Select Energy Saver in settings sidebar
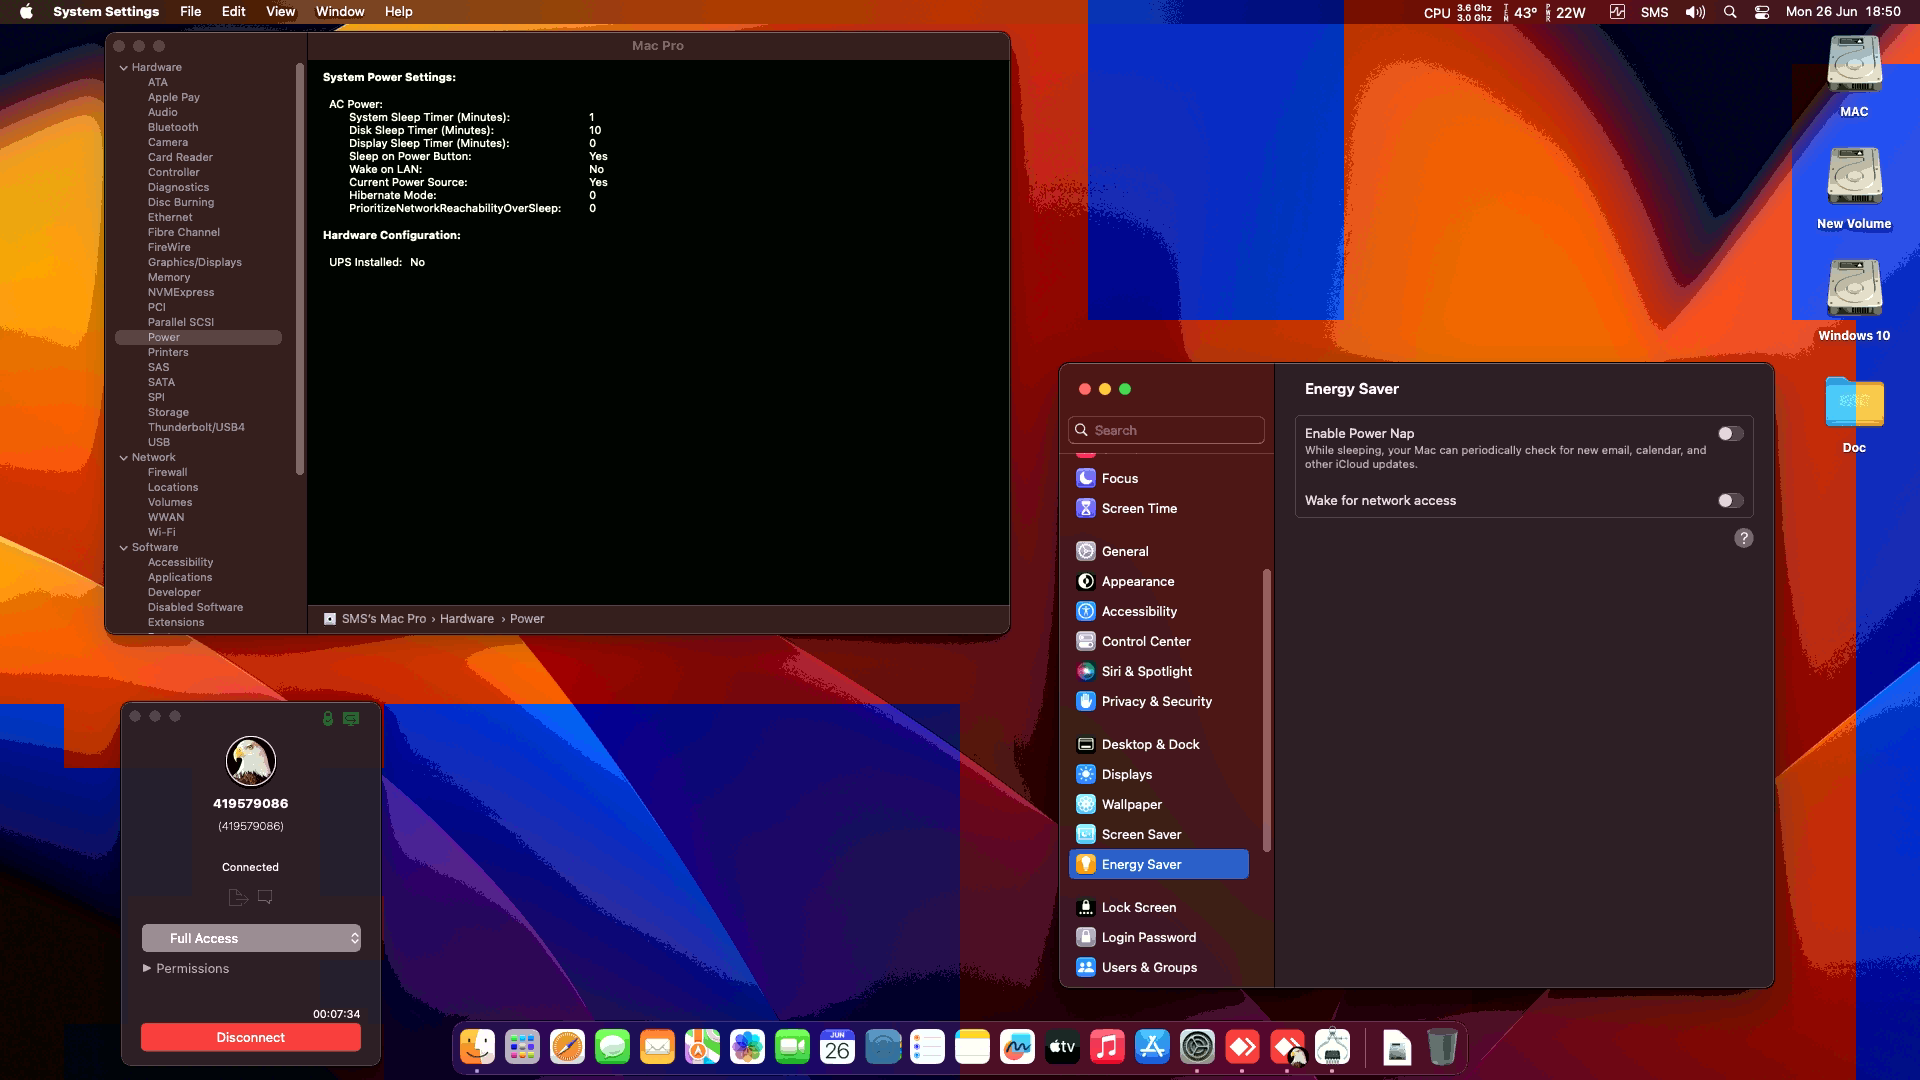This screenshot has height=1080, width=1920. [1159, 864]
